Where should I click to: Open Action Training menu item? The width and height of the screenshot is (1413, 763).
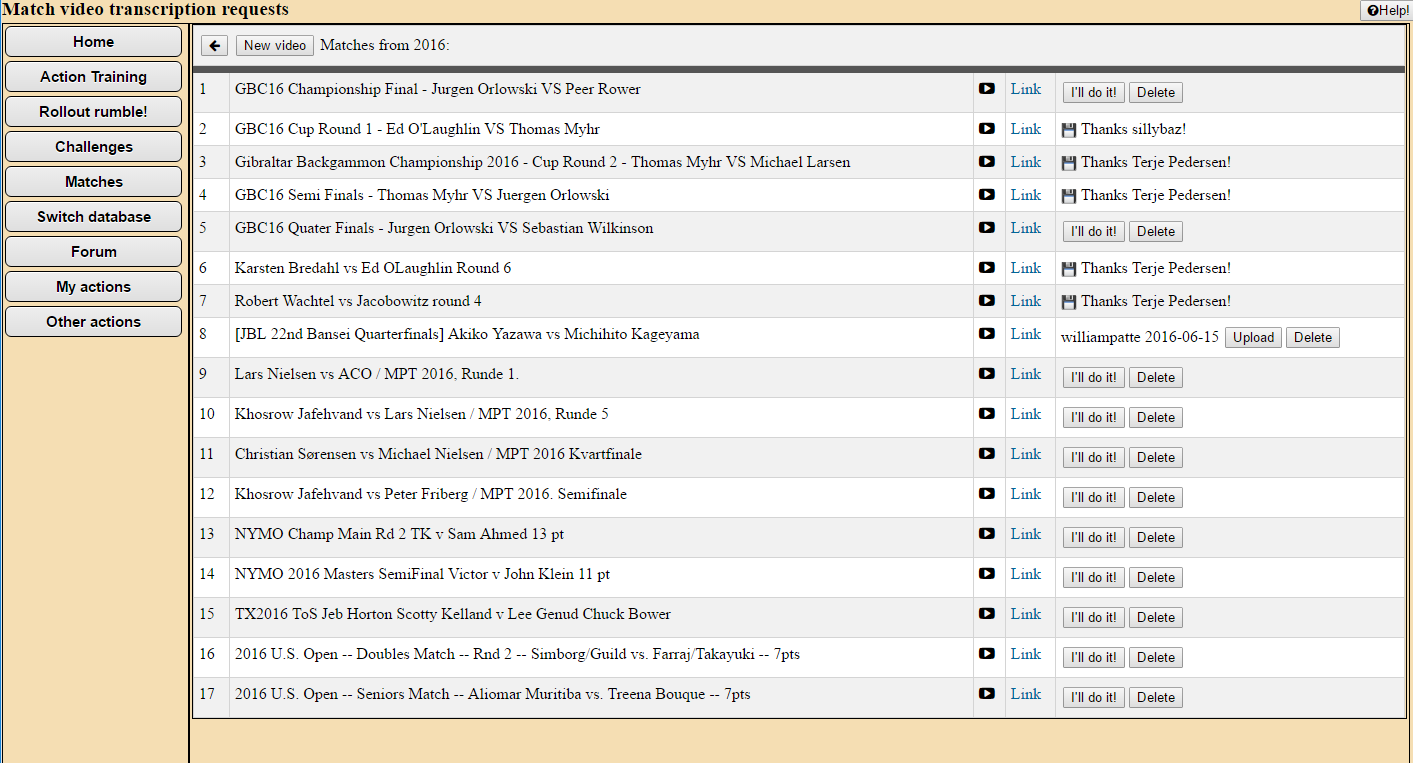click(x=93, y=77)
